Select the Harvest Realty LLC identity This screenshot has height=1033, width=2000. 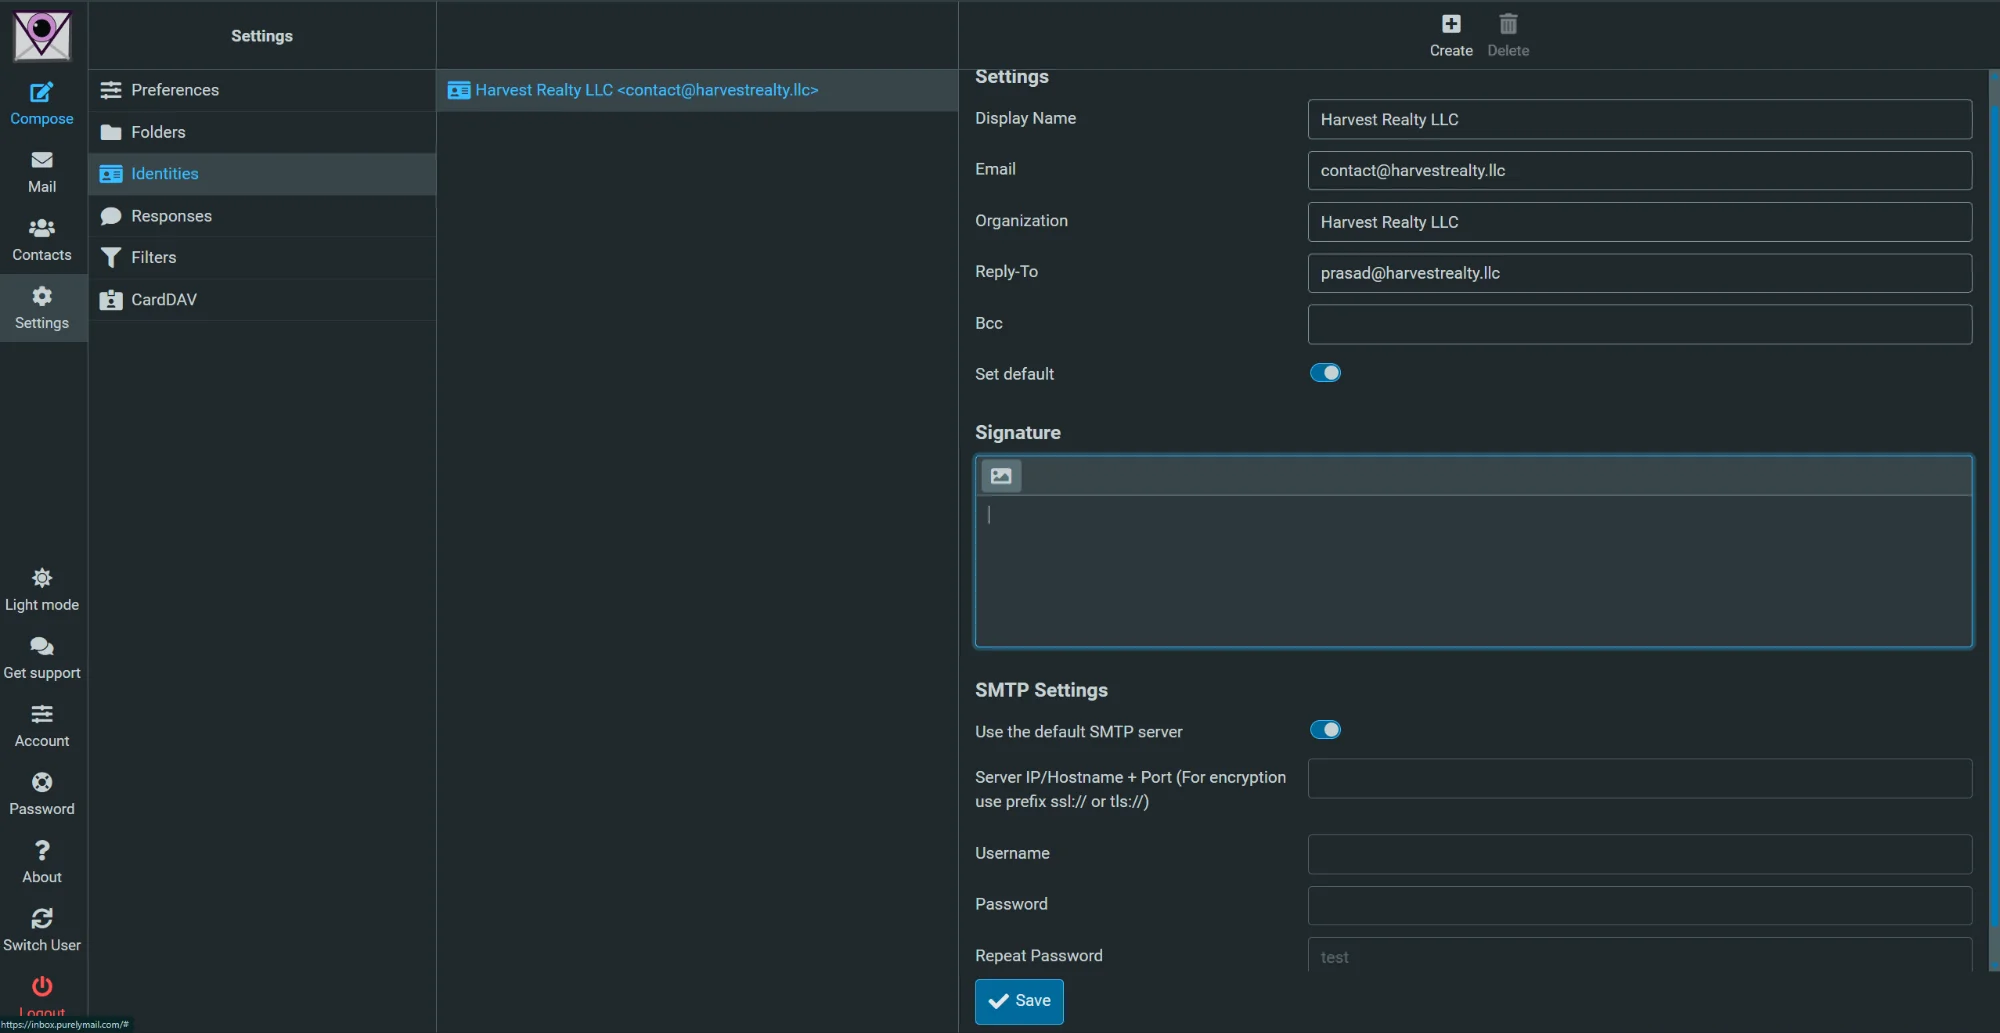point(646,90)
